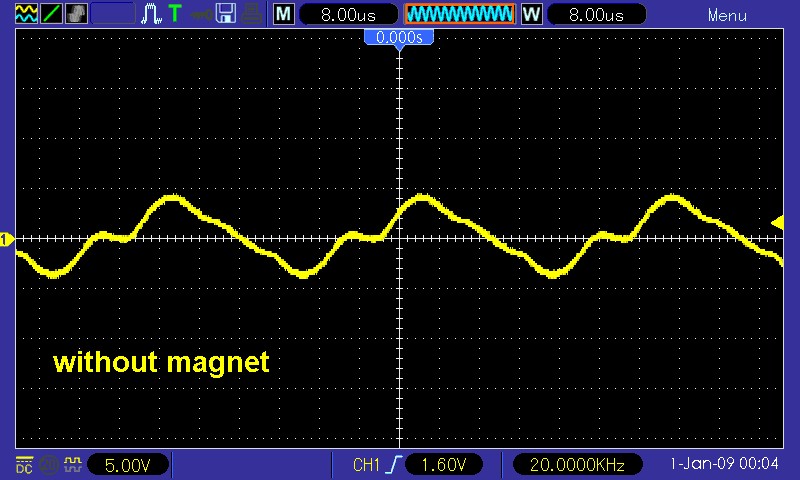Click the grayed 20 bandwidth limit icon
The image size is (800, 480).
[x=48, y=464]
